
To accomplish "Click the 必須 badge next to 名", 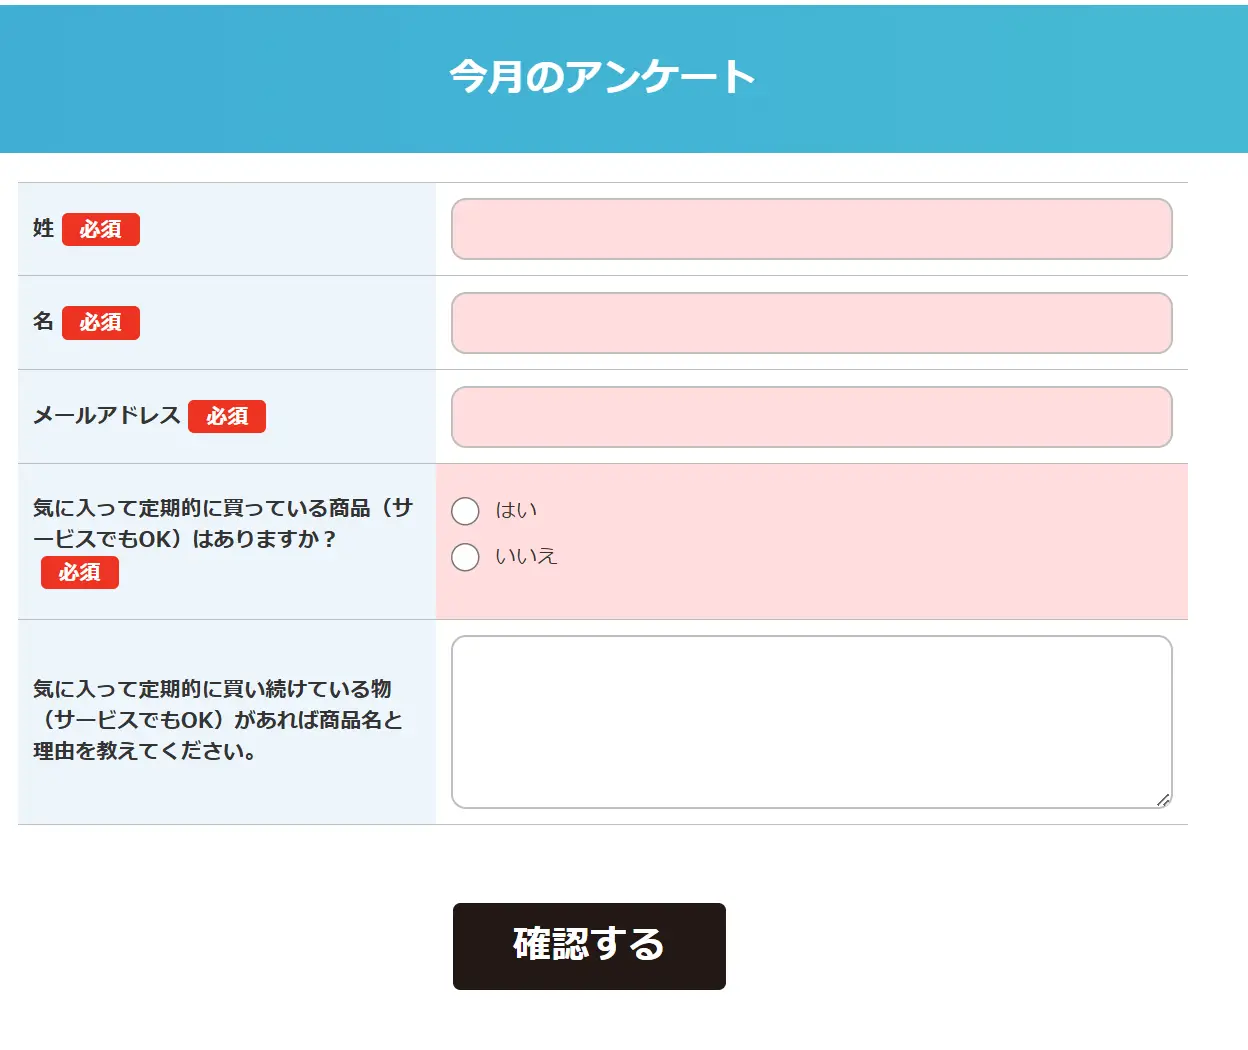I will pos(101,323).
